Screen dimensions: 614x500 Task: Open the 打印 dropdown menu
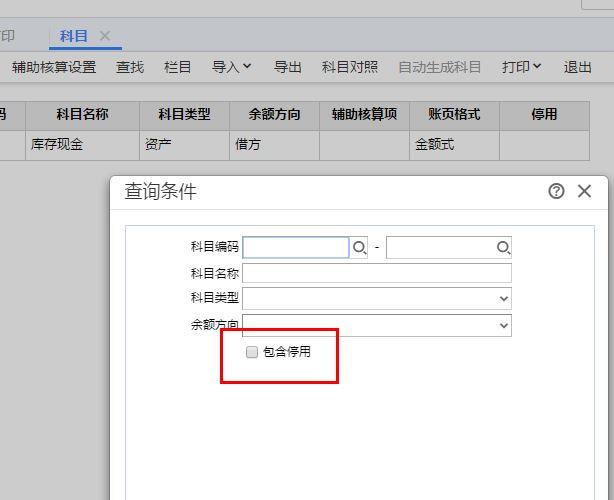point(522,67)
